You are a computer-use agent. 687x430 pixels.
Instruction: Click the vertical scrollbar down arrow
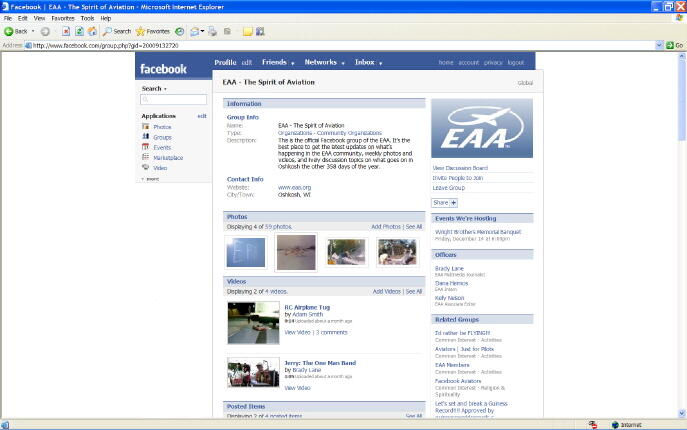point(682,413)
